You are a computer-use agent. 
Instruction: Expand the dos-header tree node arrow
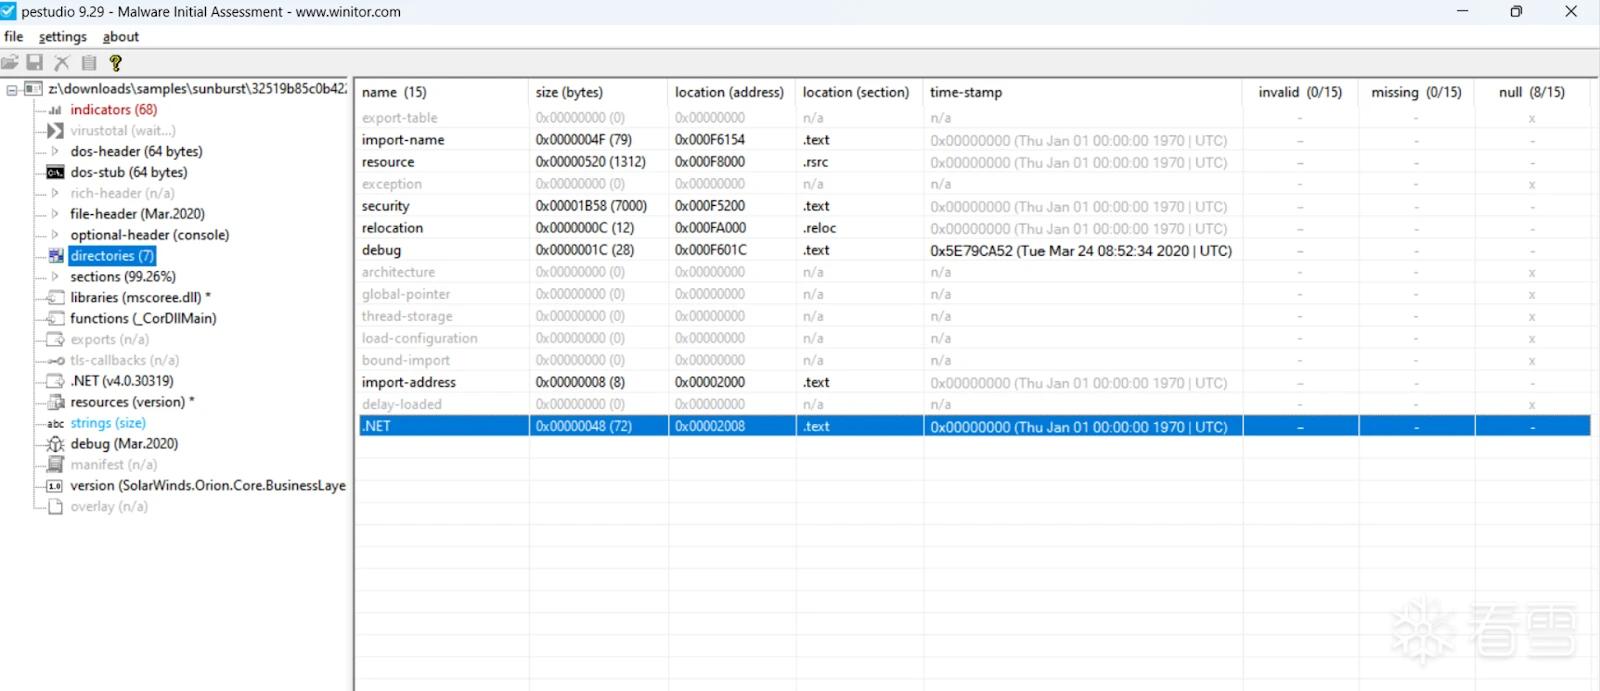coord(55,152)
